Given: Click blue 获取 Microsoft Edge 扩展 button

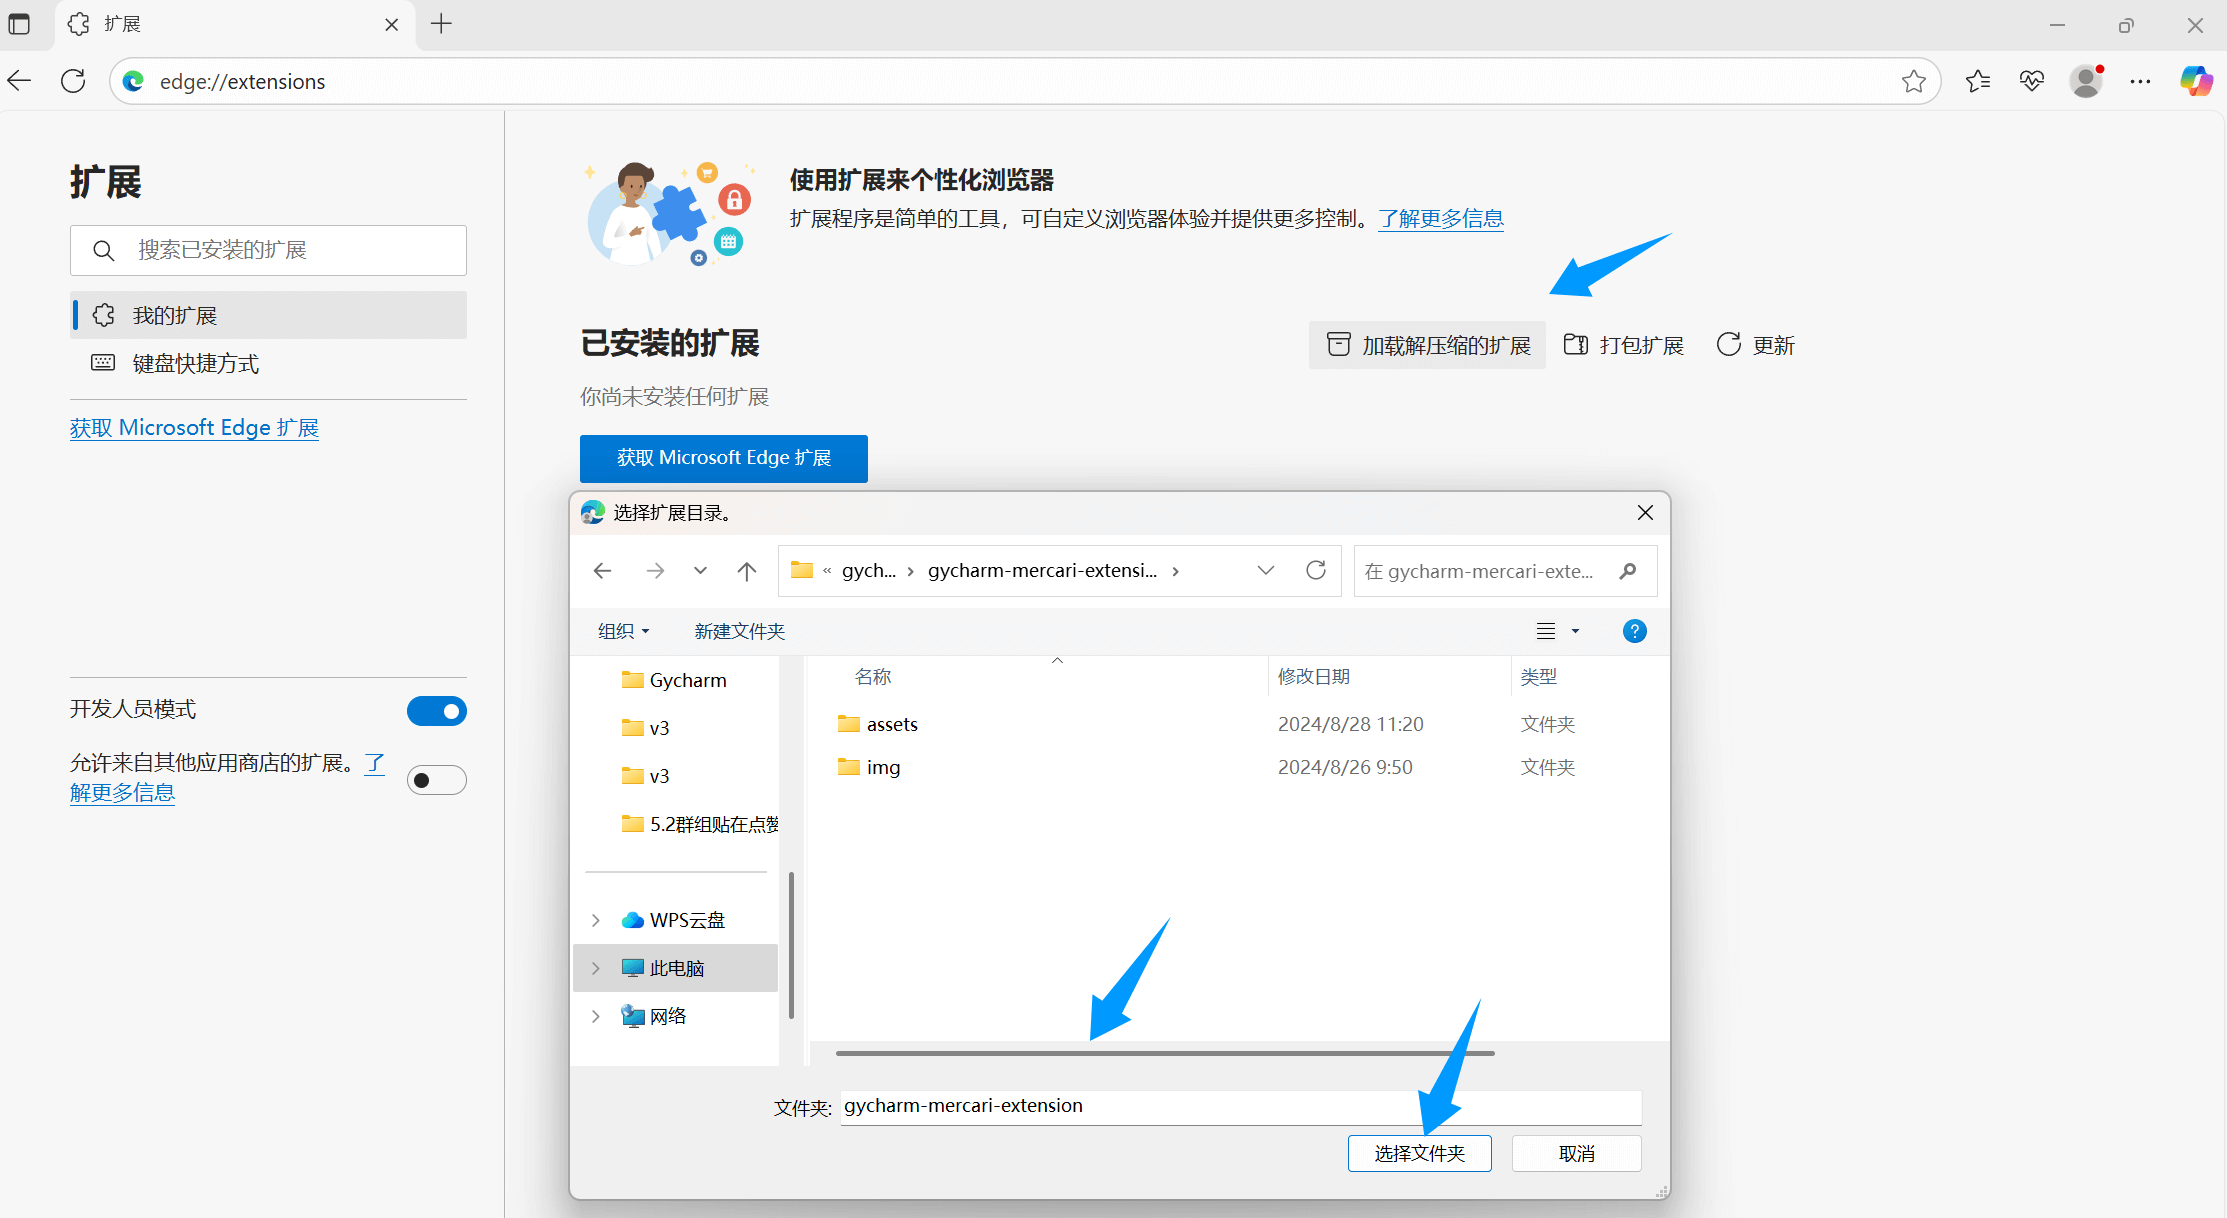Looking at the screenshot, I should pyautogui.click(x=723, y=458).
